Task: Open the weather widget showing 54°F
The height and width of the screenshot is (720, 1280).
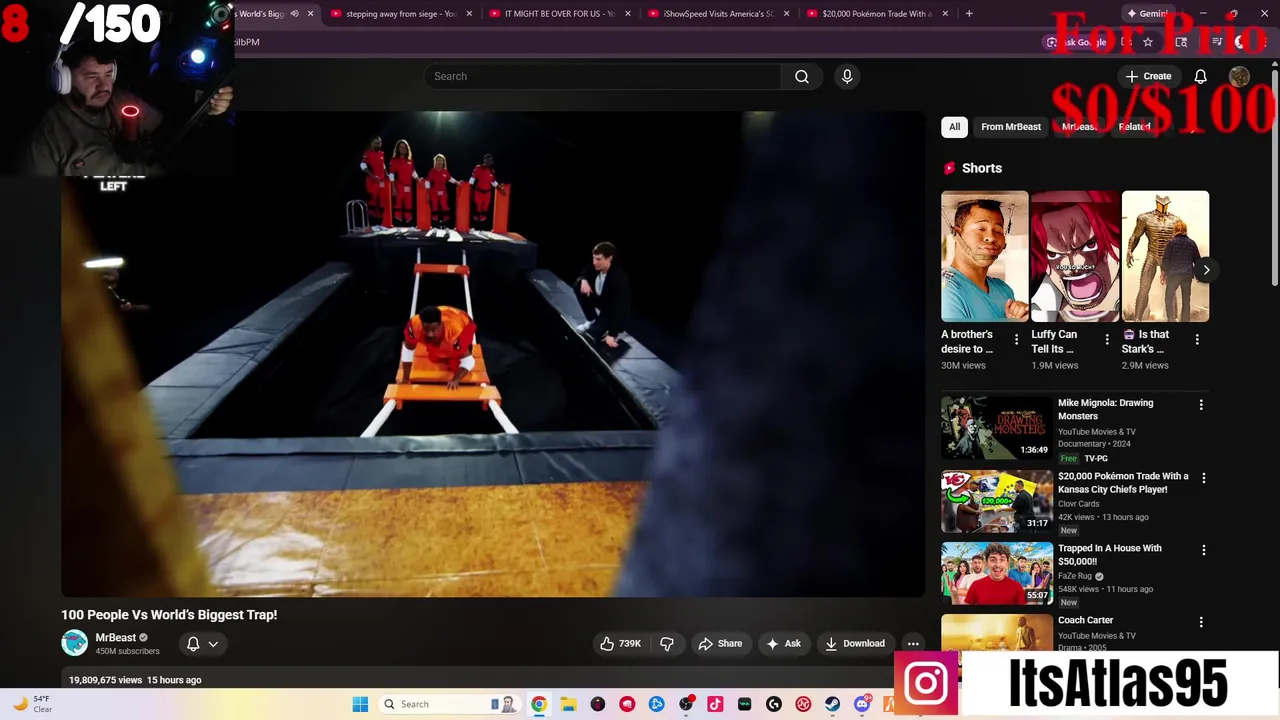Action: (x=32, y=704)
